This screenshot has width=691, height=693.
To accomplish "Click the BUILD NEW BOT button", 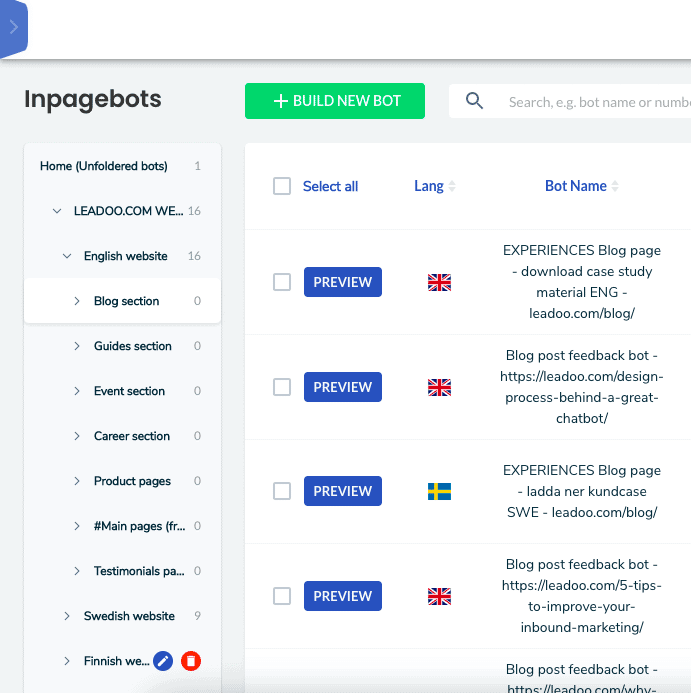I will [x=335, y=101].
